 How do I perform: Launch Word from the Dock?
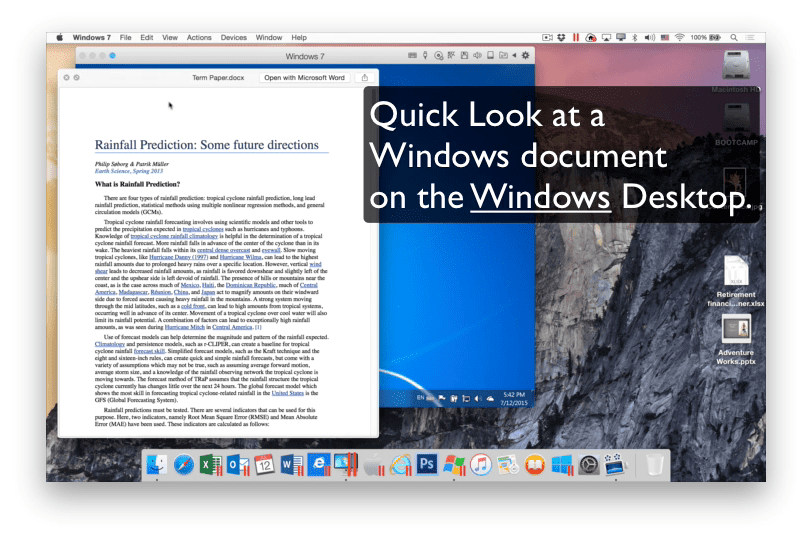pyautogui.click(x=292, y=464)
